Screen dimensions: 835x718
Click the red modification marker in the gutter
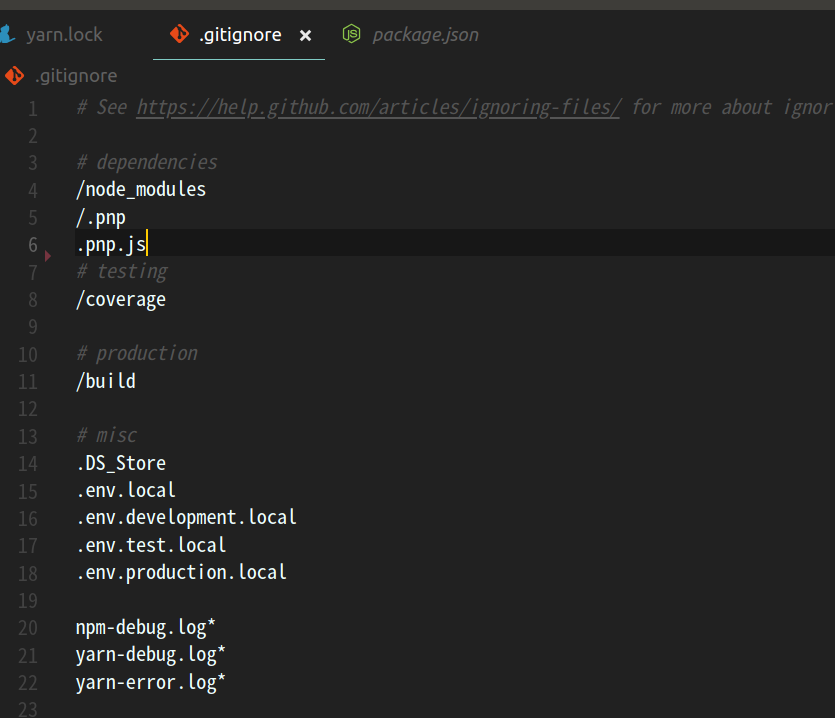[47, 256]
